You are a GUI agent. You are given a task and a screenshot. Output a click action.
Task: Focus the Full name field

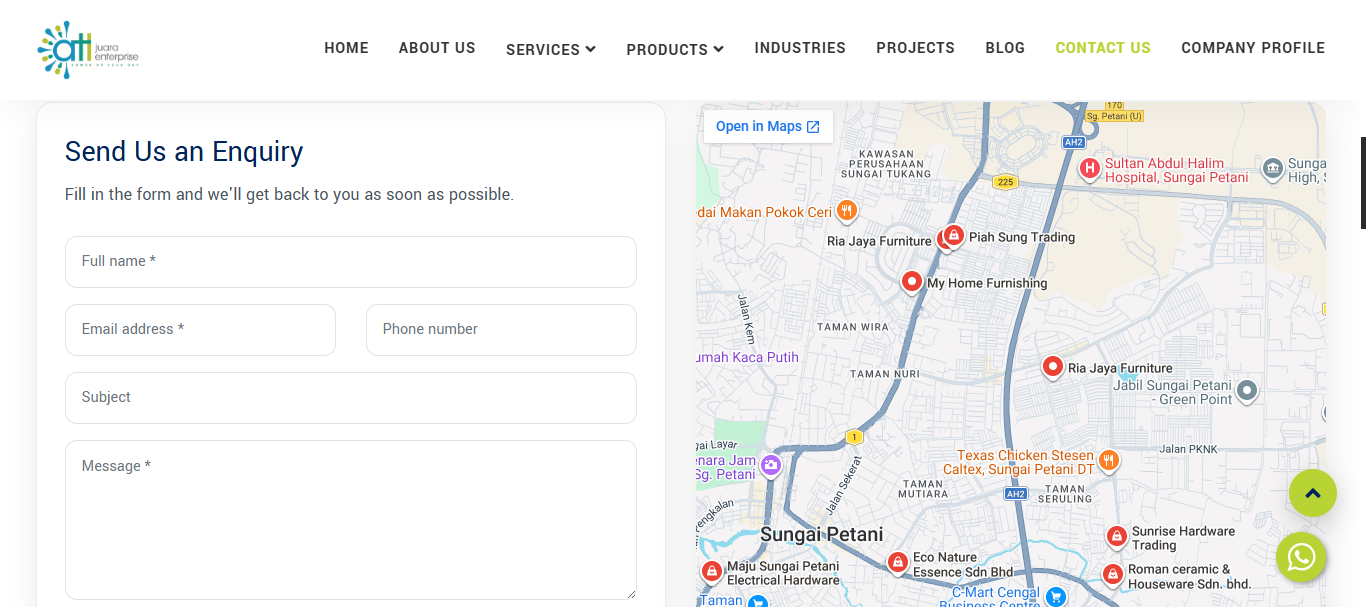(x=351, y=262)
